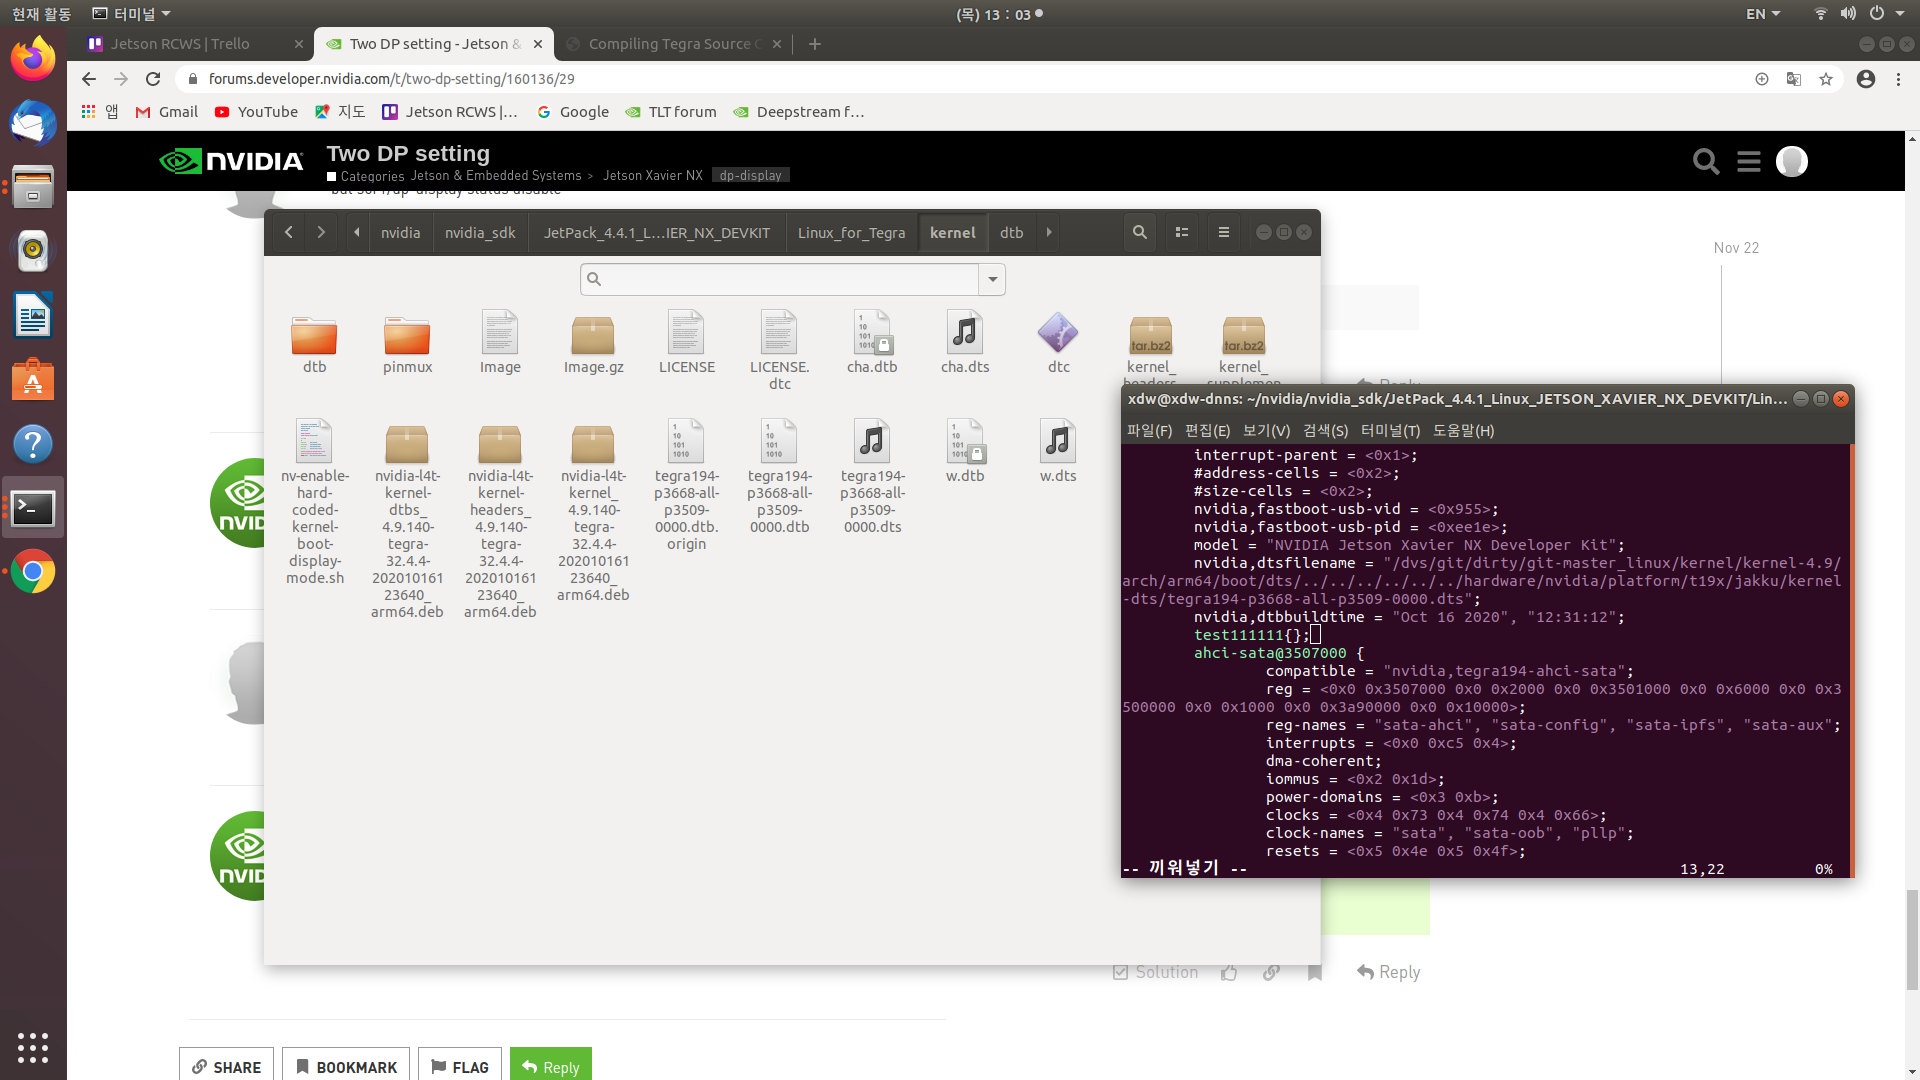Go forward in the file manager
This screenshot has height=1080, width=1920.
coord(321,232)
